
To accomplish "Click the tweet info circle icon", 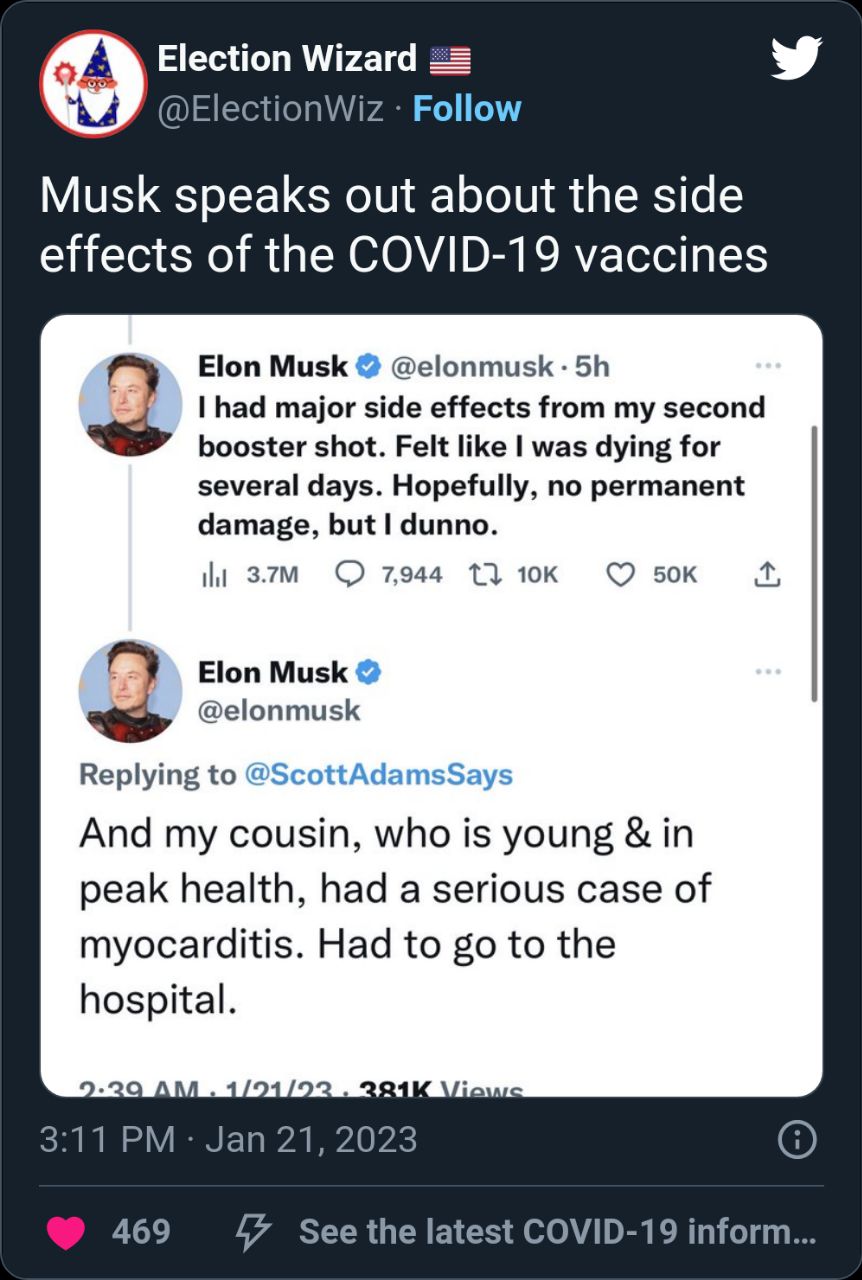I will 797,1139.
